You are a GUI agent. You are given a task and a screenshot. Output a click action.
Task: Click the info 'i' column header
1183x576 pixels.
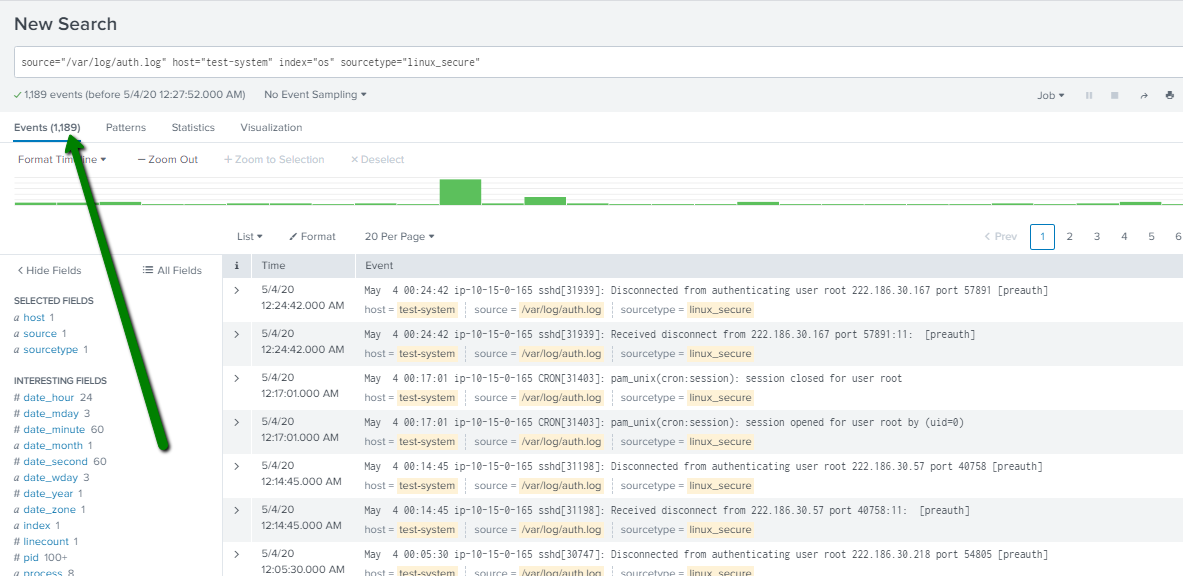[235, 265]
